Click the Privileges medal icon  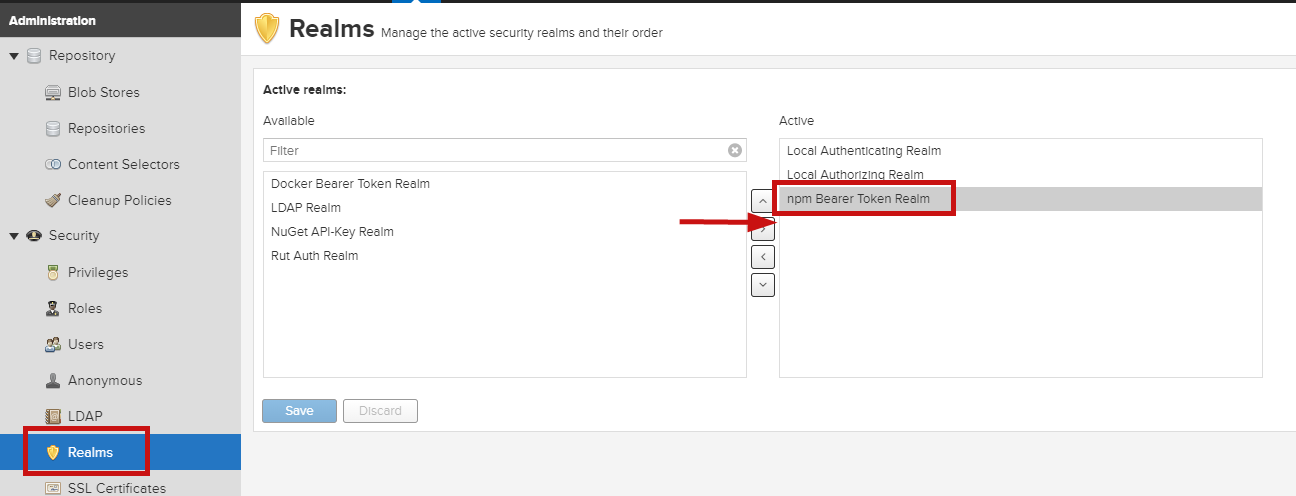53,272
